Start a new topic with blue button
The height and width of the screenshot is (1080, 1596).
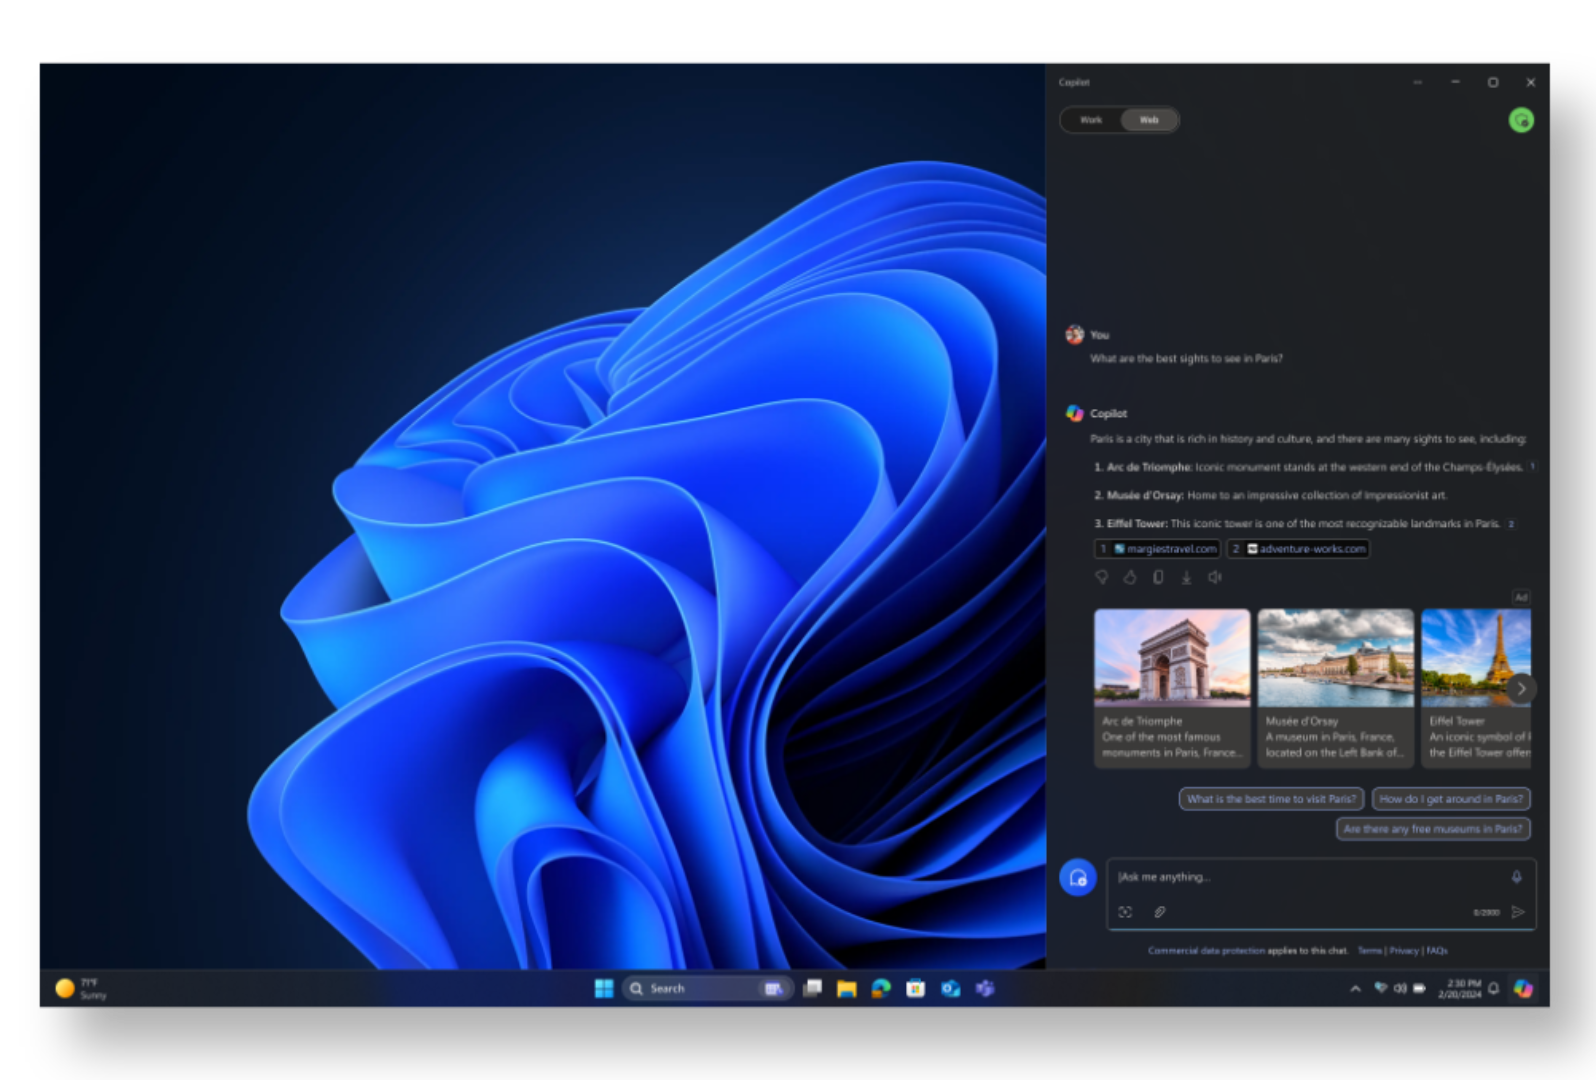[1078, 878]
